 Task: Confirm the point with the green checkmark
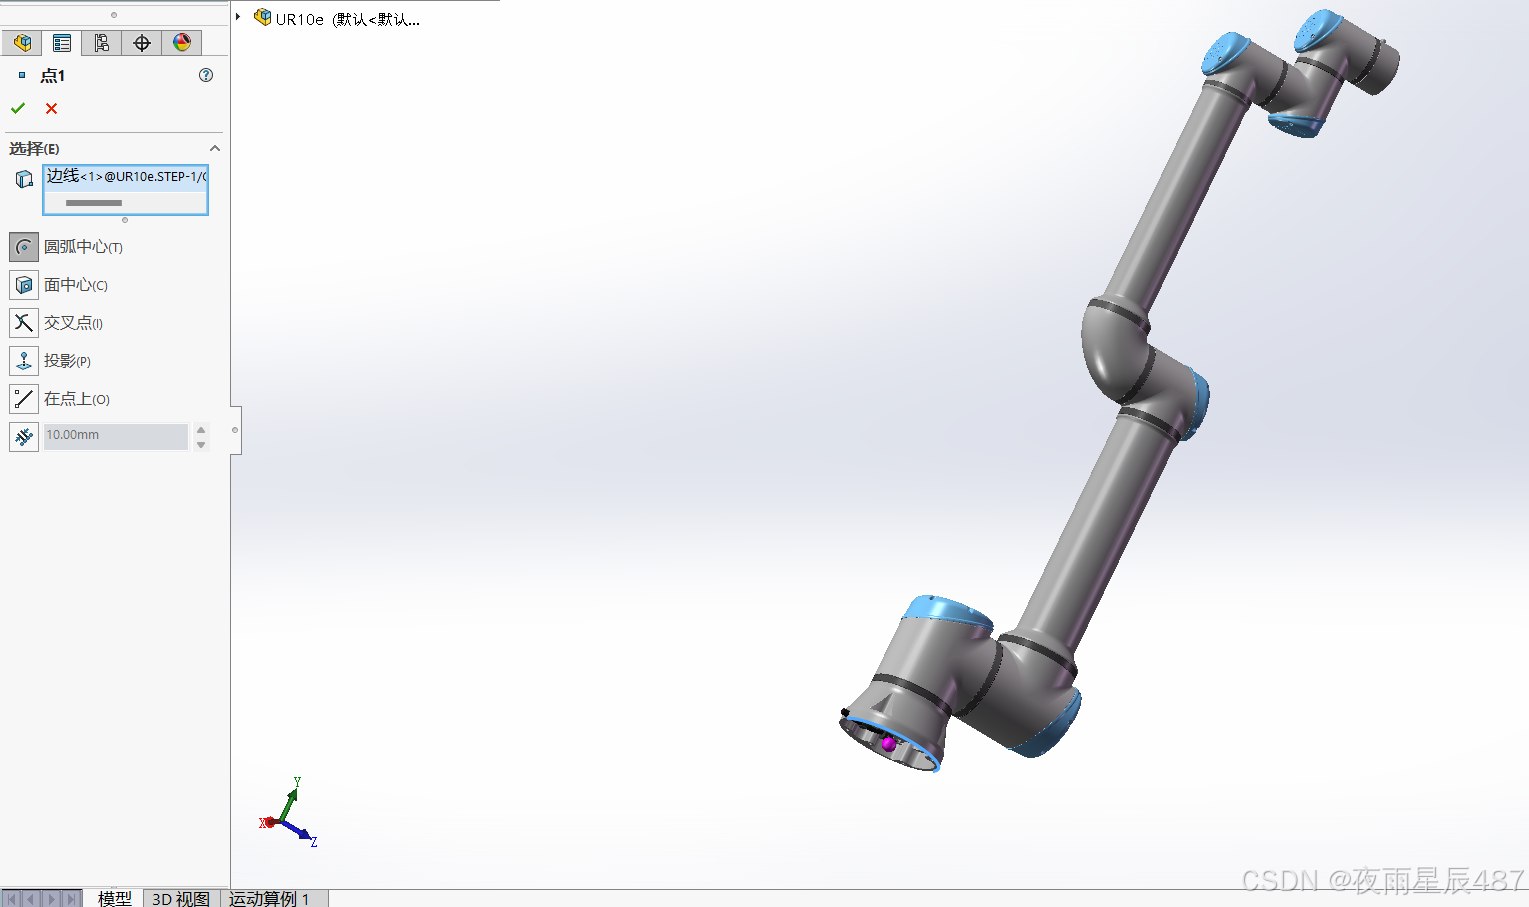click(18, 108)
